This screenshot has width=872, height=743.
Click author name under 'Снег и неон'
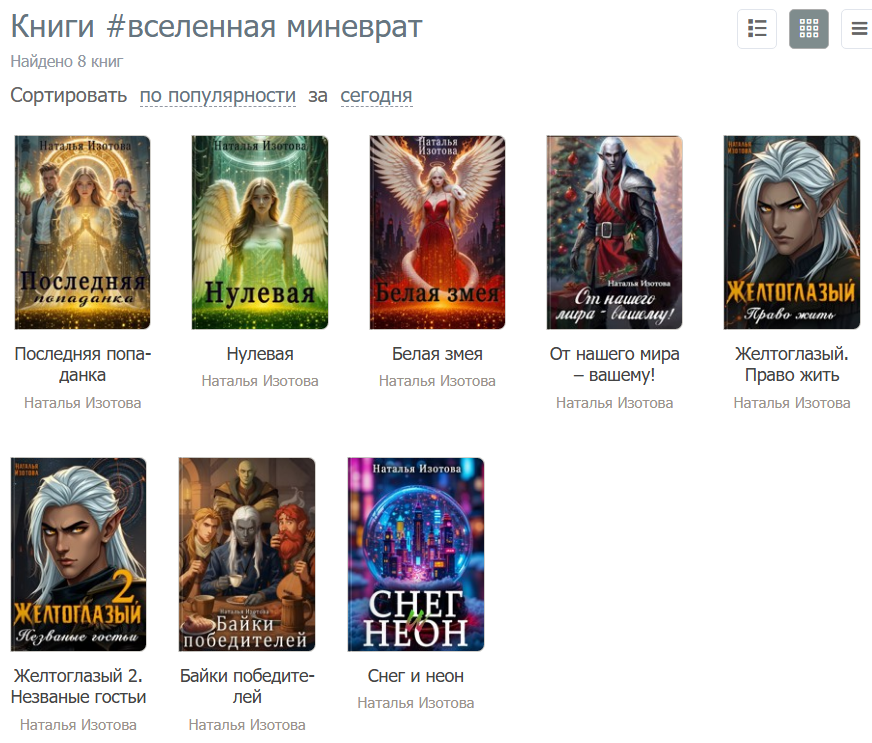[x=415, y=703]
